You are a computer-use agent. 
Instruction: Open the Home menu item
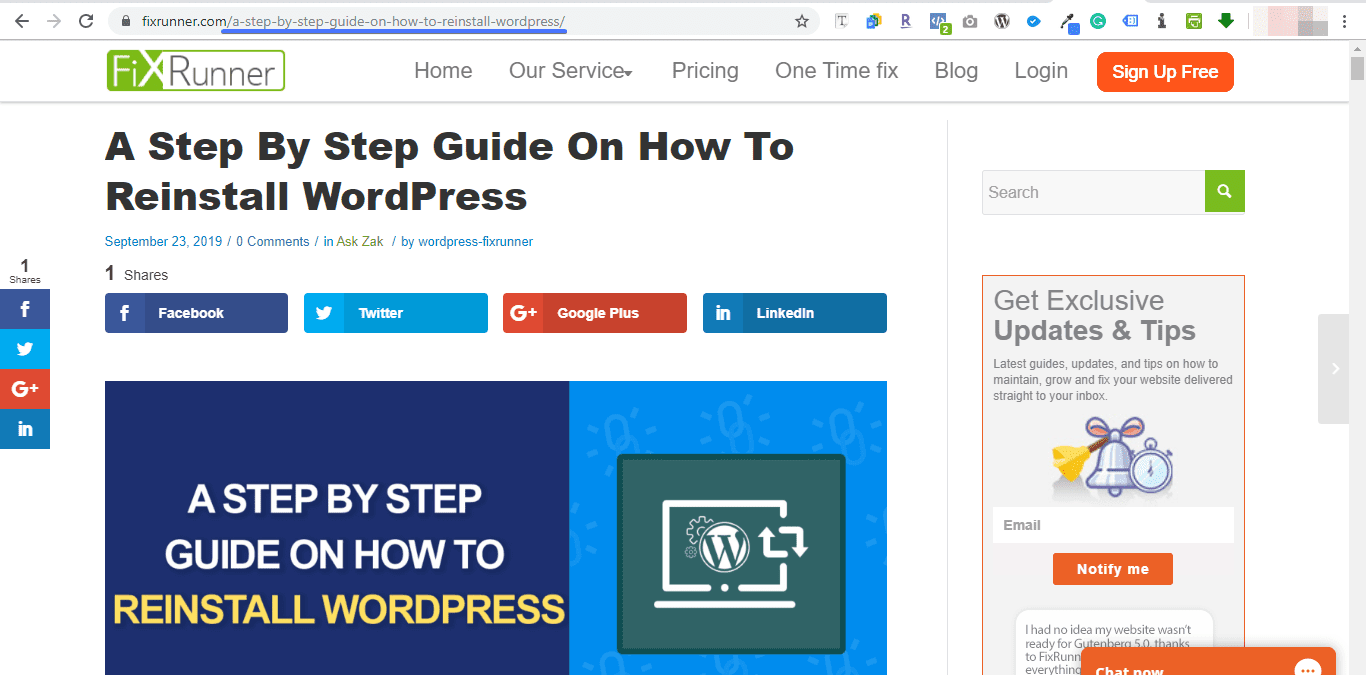[443, 71]
